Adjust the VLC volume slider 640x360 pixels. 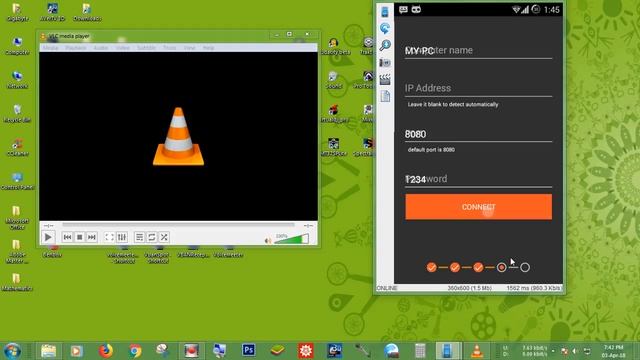291,239
